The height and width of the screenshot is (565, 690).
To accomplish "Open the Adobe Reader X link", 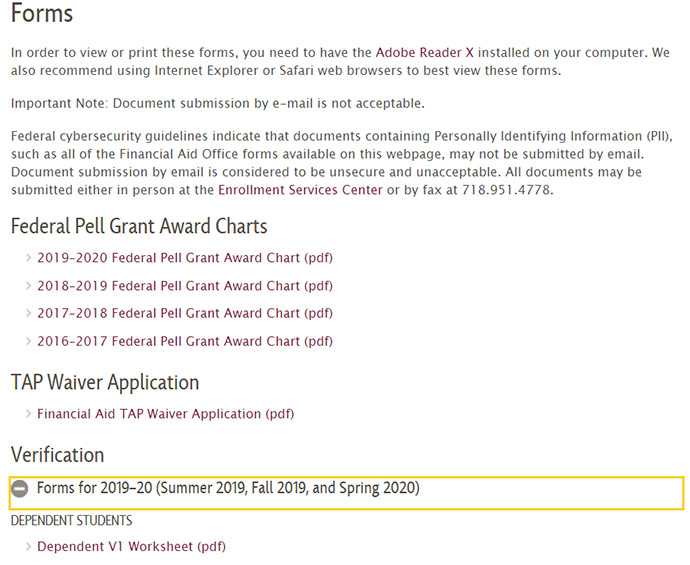I will [424, 52].
